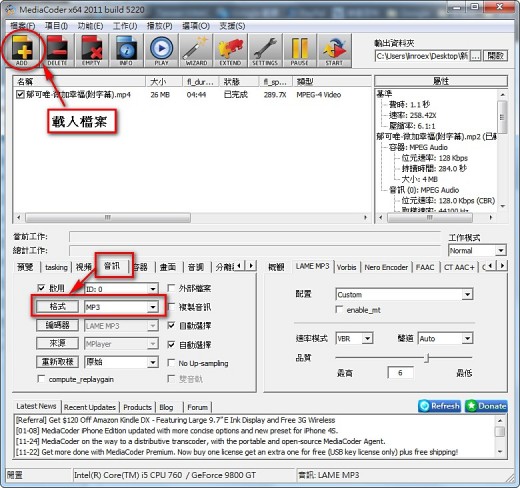Expand the VBR rate mode dropdown
Screen dimensions: 520x488
click(354, 339)
